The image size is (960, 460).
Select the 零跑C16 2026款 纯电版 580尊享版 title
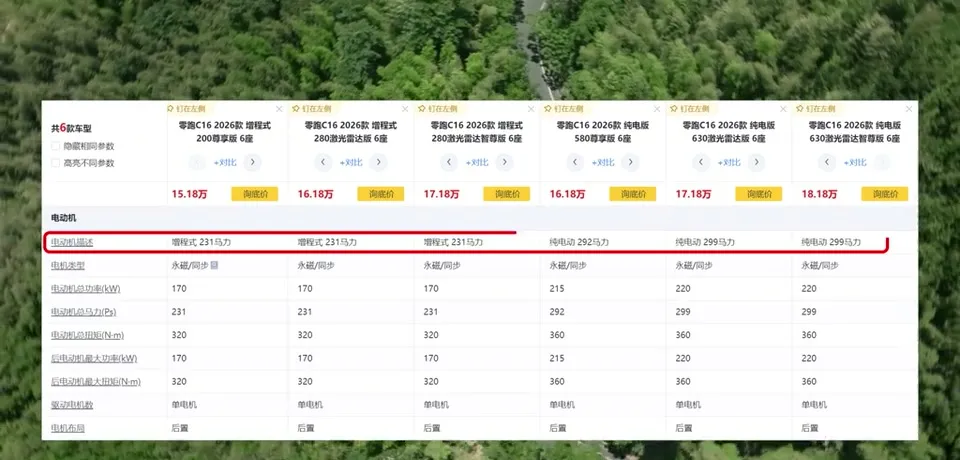(602, 132)
